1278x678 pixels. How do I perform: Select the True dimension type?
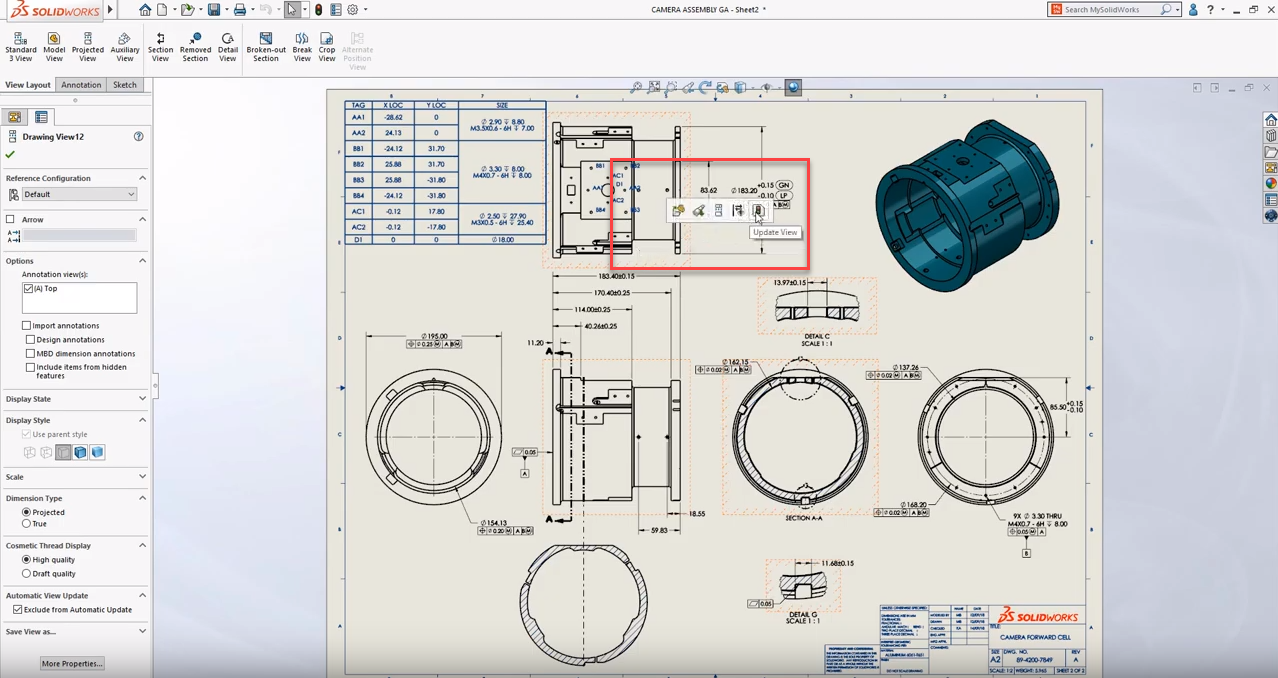[x=27, y=524]
